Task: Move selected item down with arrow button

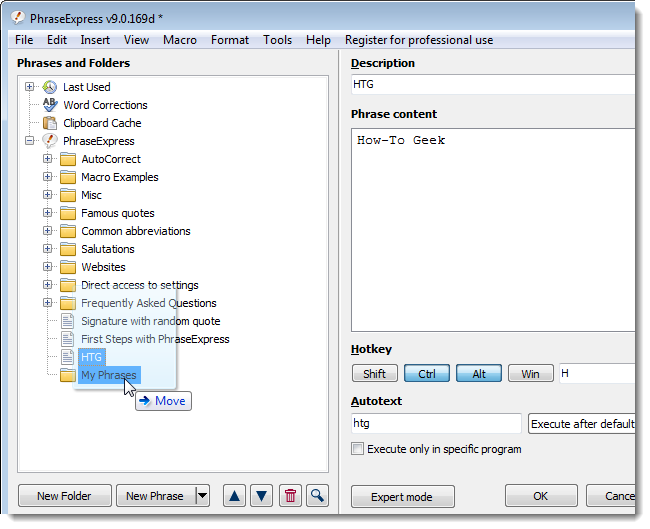Action: (x=262, y=495)
